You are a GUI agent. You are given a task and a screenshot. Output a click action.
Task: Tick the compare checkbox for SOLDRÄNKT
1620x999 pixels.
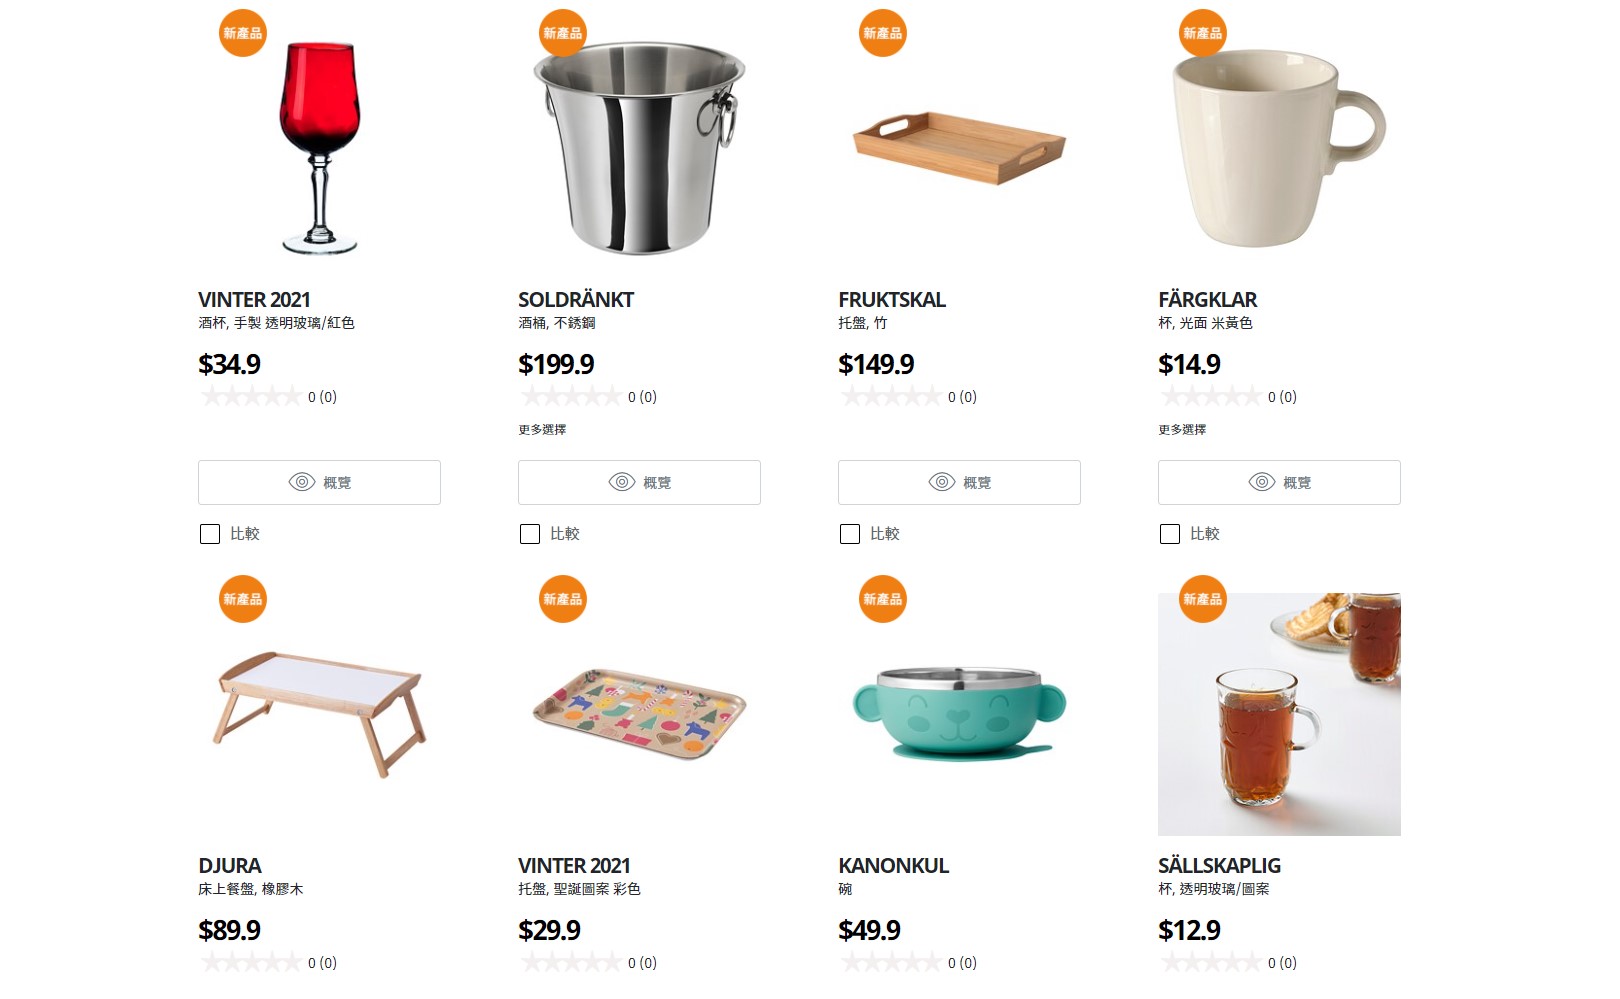pyautogui.click(x=530, y=534)
